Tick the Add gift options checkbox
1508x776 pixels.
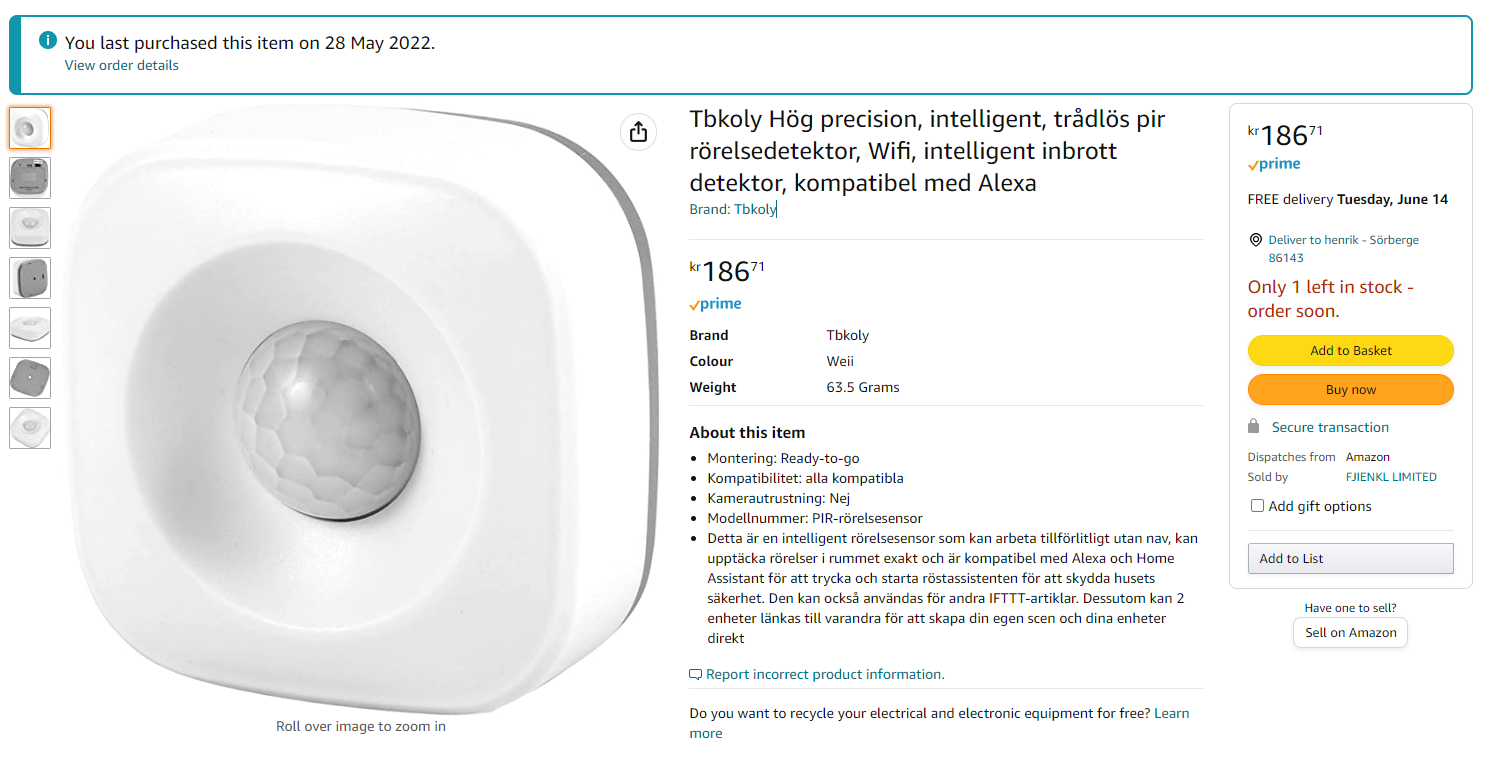1258,506
